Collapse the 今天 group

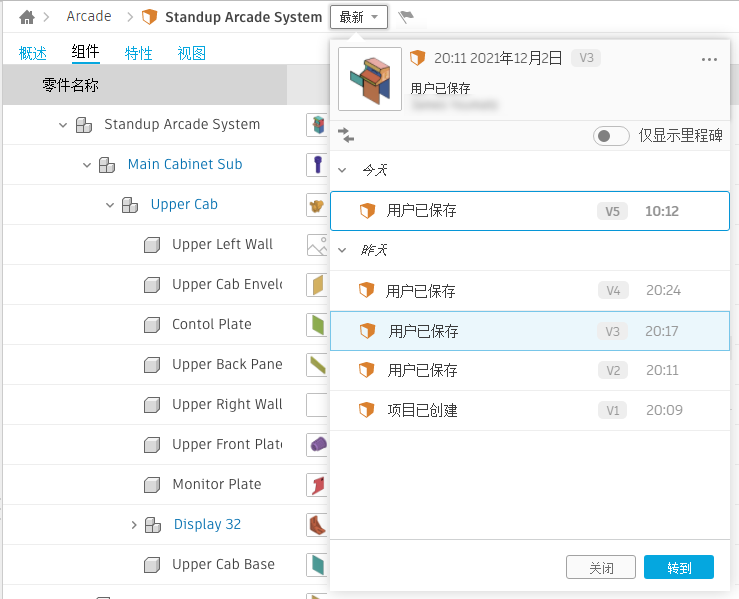(343, 170)
